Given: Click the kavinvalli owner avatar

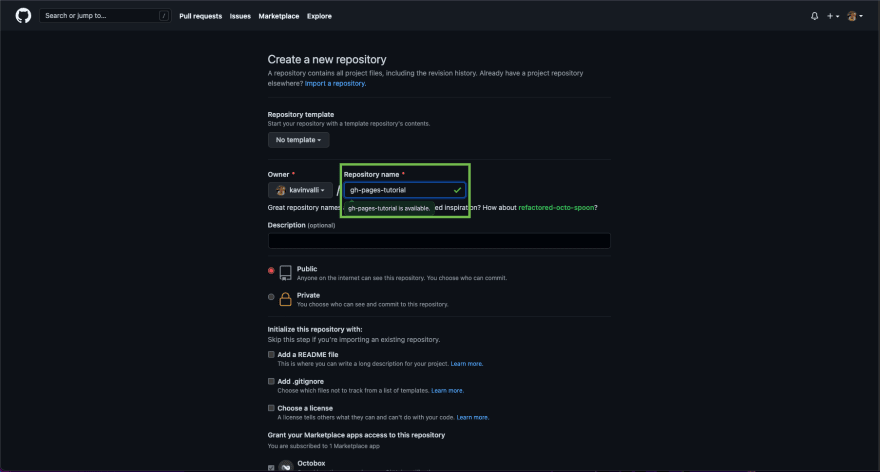Looking at the screenshot, I should point(281,190).
